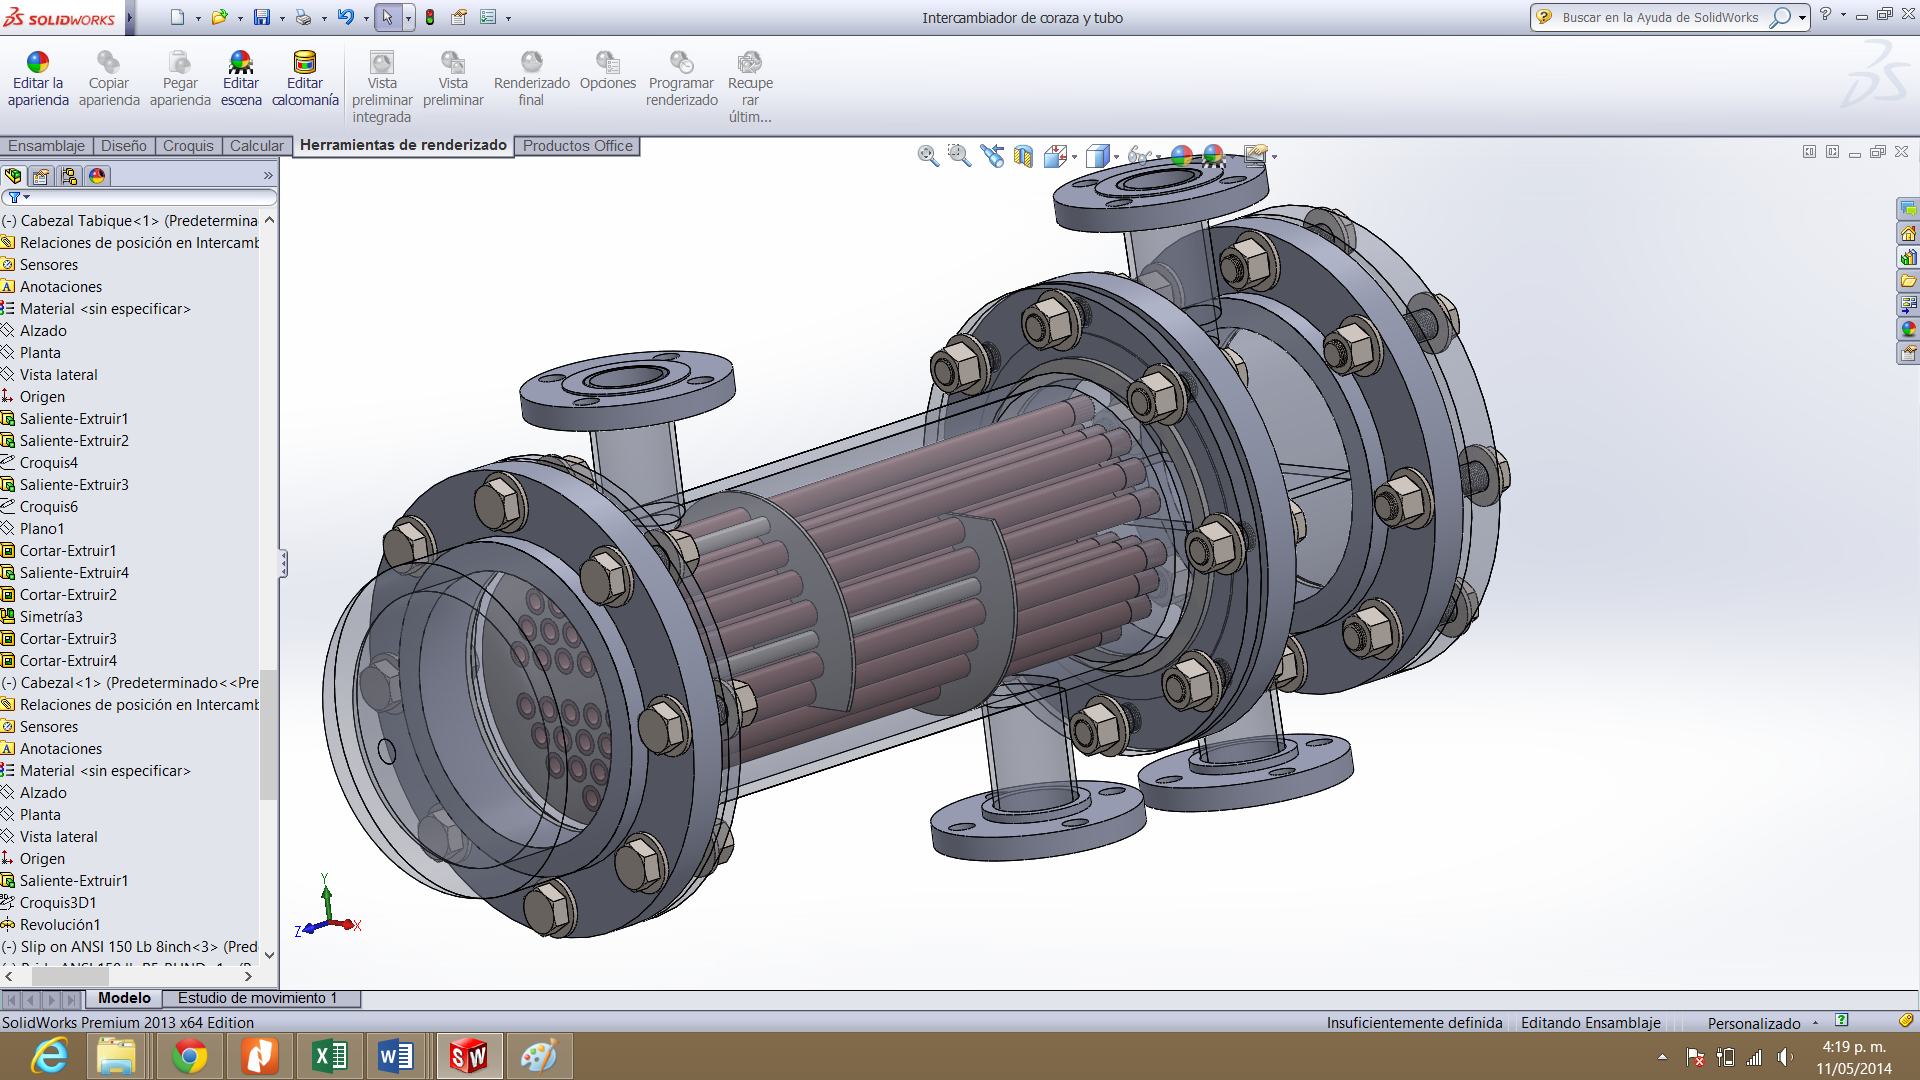Toggle Vista preliminar integrada
Screen dimensions: 1920x1080
(x=382, y=63)
